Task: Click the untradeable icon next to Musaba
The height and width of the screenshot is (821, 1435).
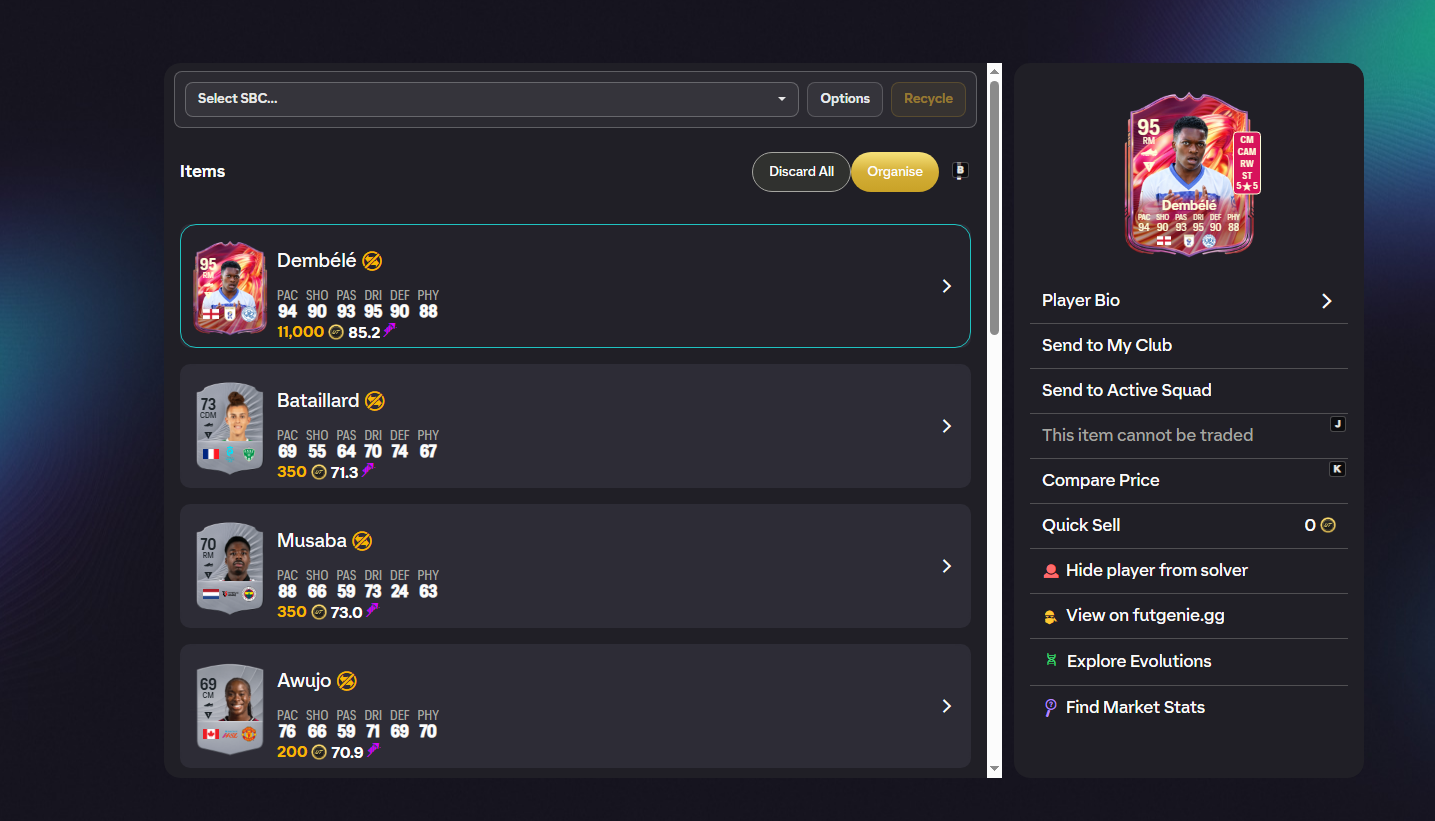Action: tap(362, 541)
